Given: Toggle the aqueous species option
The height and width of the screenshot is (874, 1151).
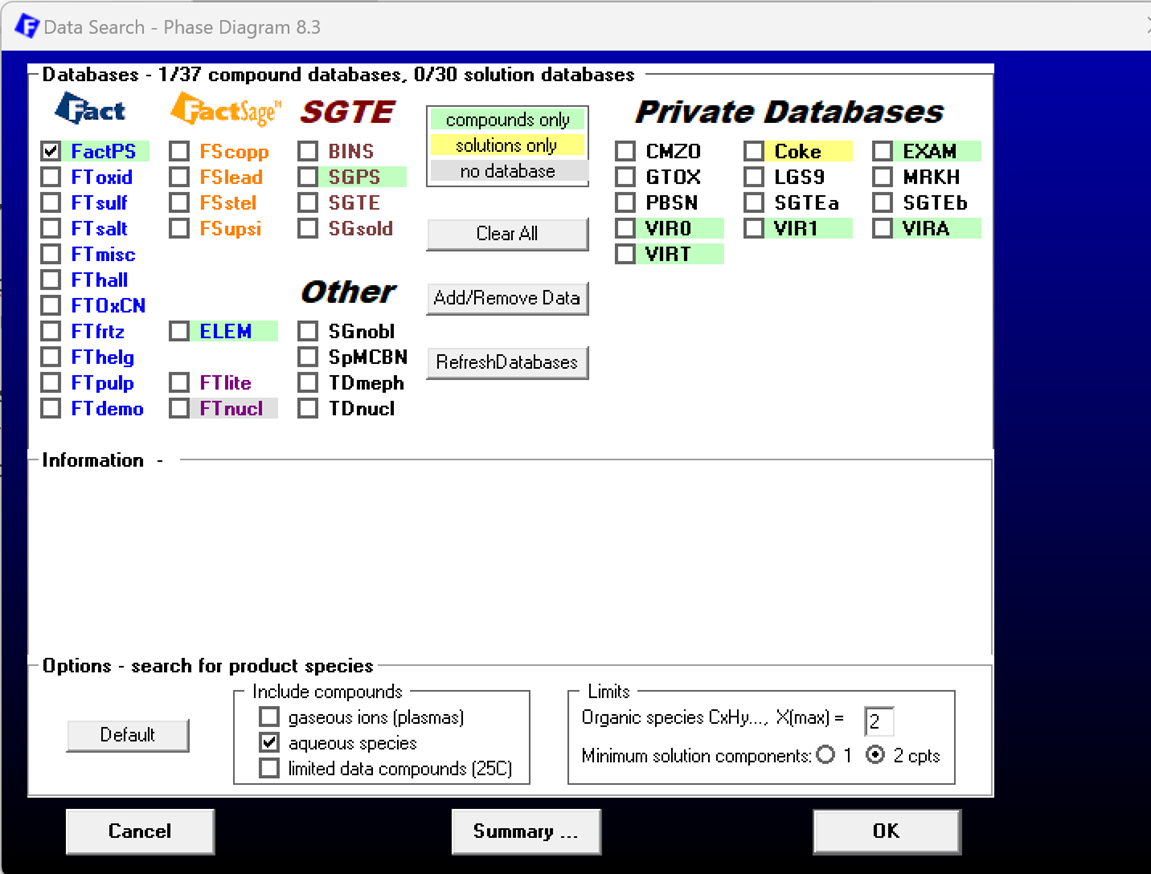Looking at the screenshot, I should pyautogui.click(x=269, y=743).
